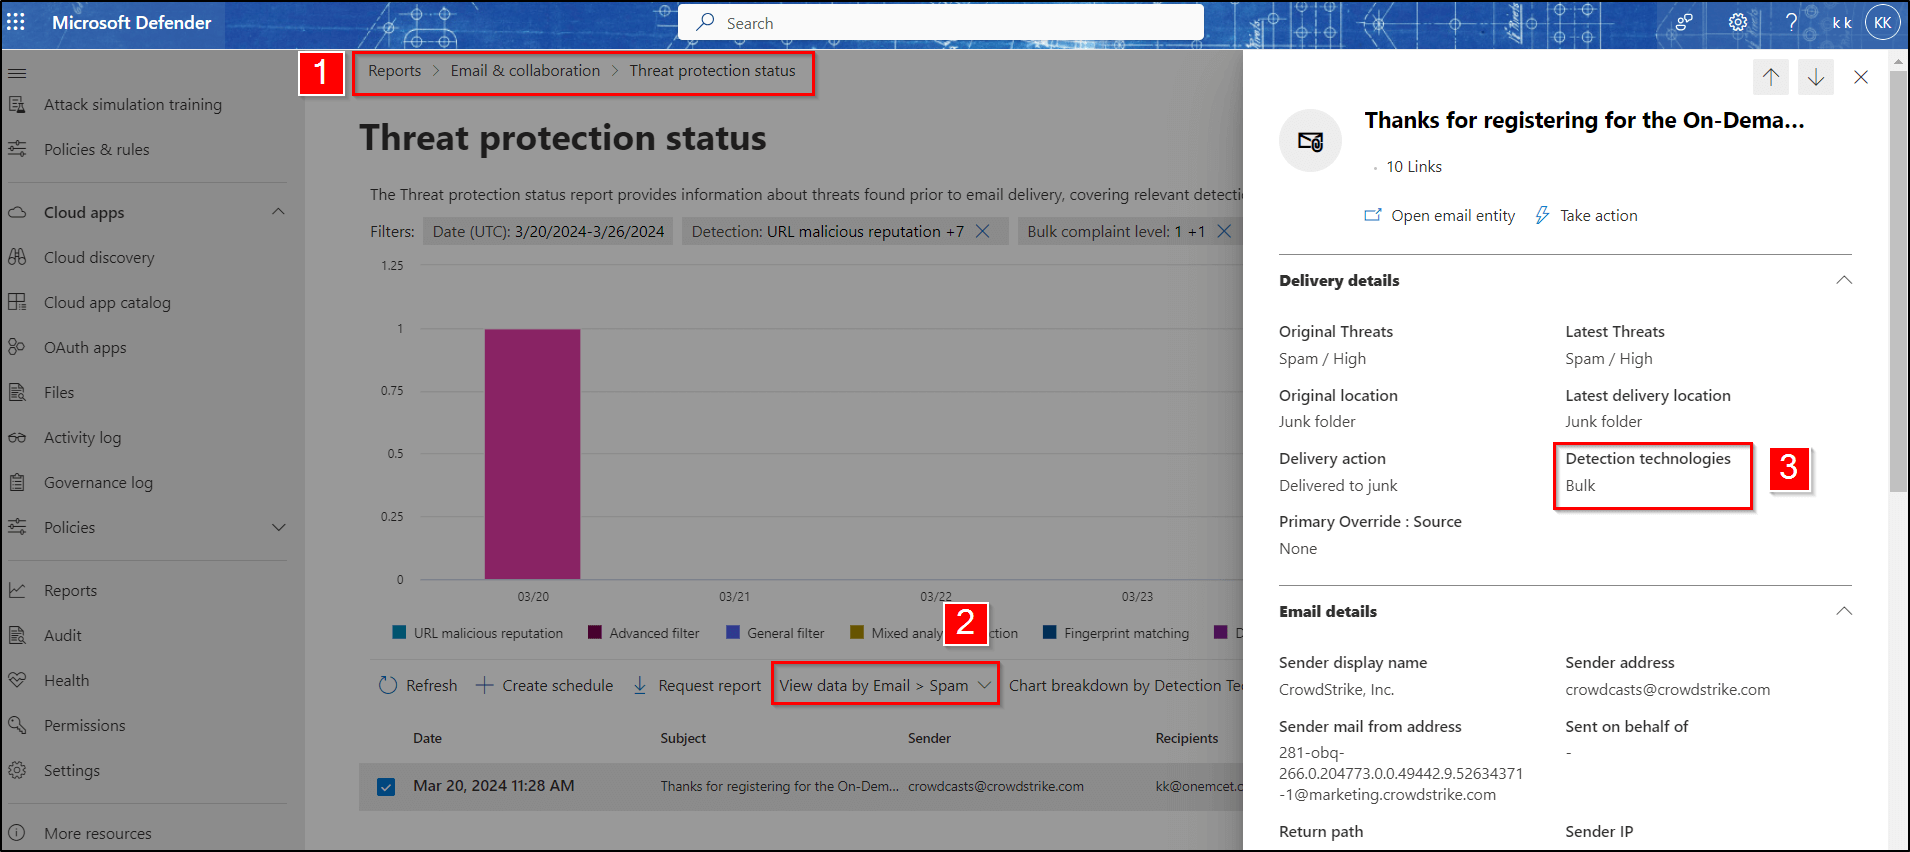Screen dimensions: 1910x852
Task: Open the KK account avatar
Action: coord(1882,22)
